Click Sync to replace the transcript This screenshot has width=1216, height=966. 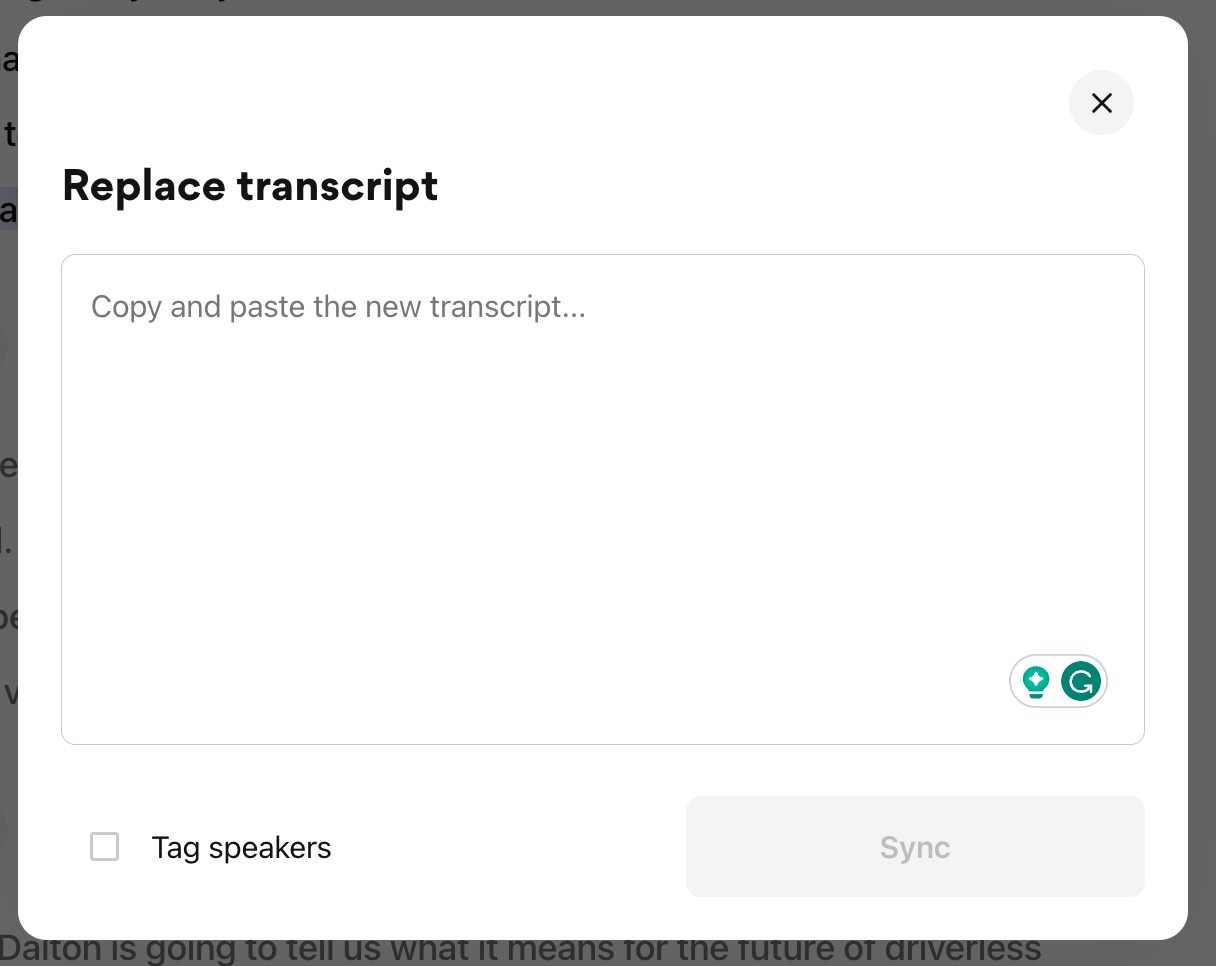click(914, 846)
